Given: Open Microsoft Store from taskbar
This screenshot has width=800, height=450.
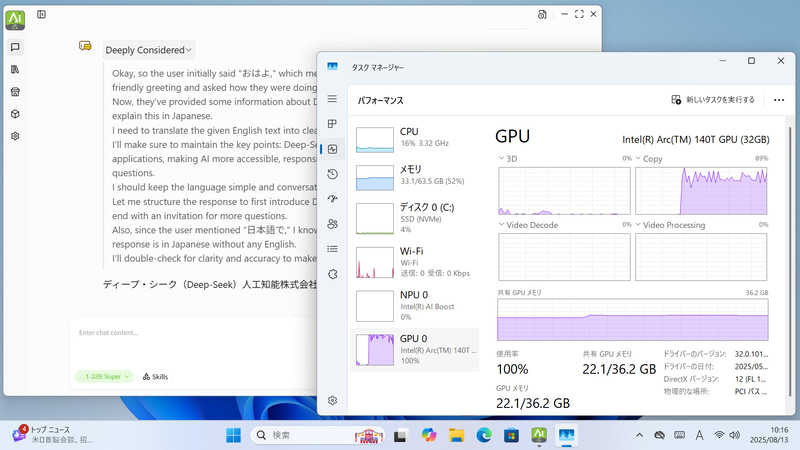Looking at the screenshot, I should click(511, 435).
